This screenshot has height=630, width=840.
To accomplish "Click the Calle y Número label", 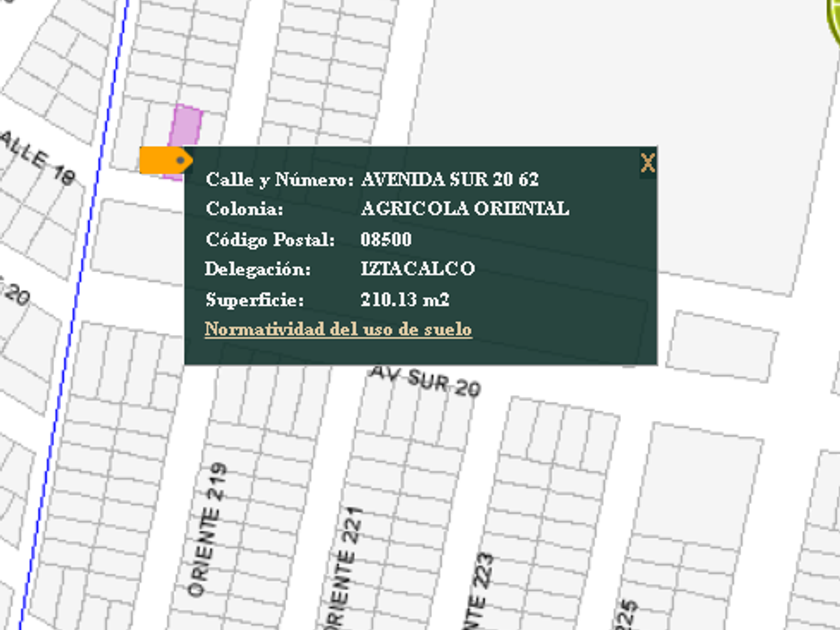I will tap(280, 179).
